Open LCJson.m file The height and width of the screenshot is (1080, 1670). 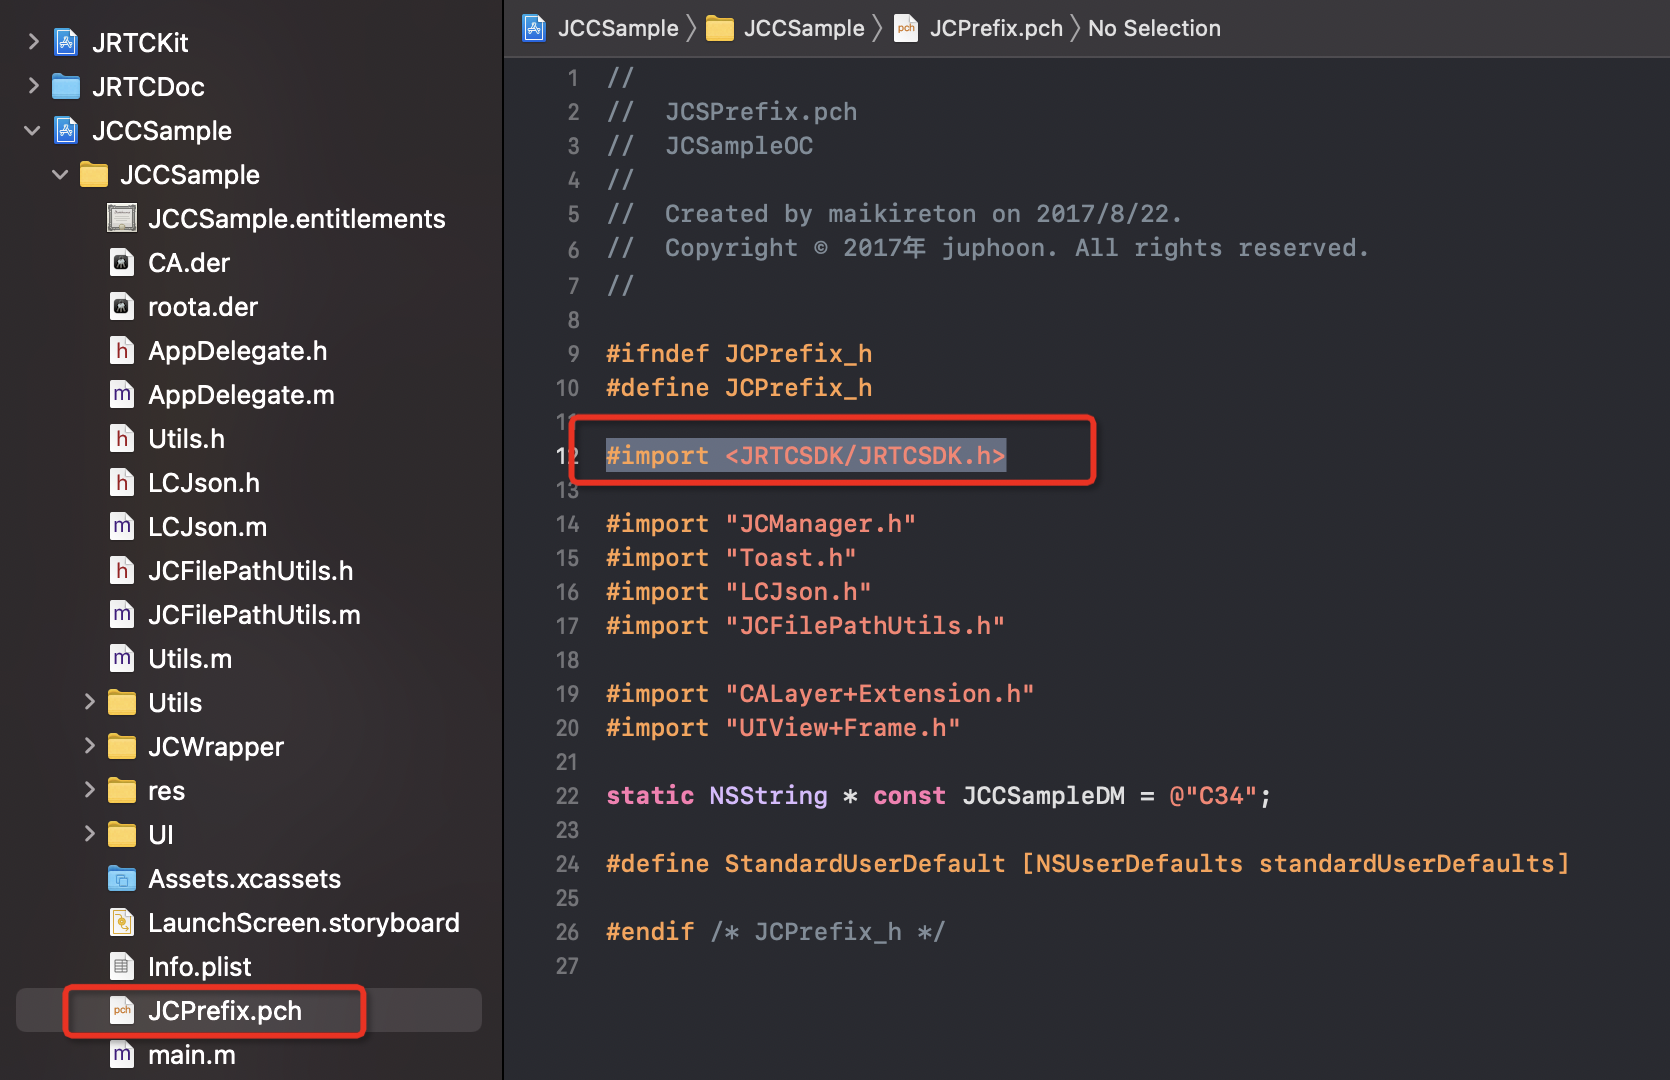[x=207, y=527]
